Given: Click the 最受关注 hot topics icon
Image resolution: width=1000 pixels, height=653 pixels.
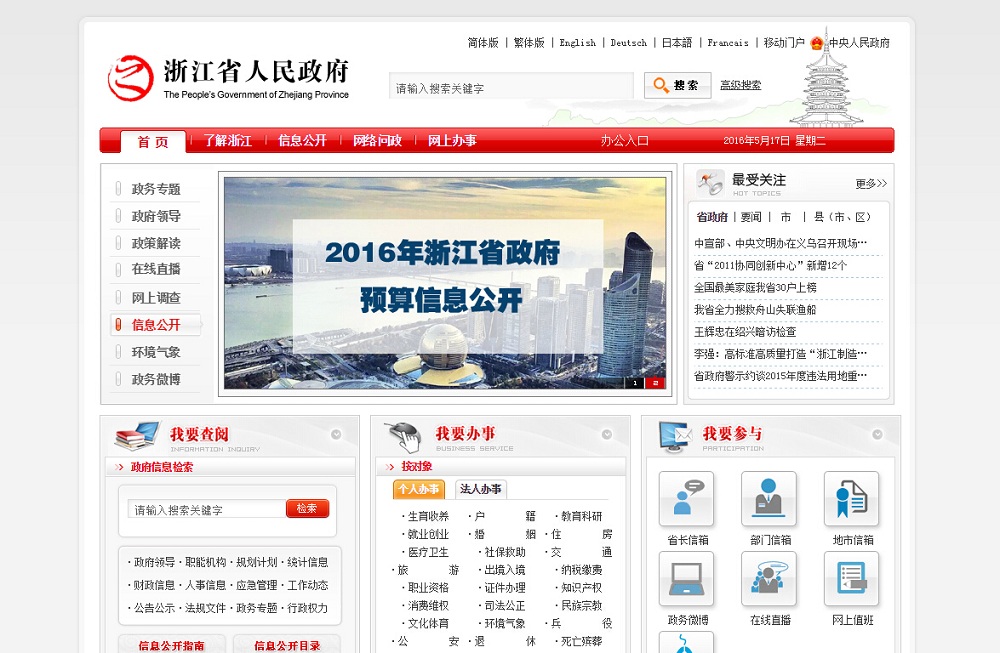Looking at the screenshot, I should 710,184.
